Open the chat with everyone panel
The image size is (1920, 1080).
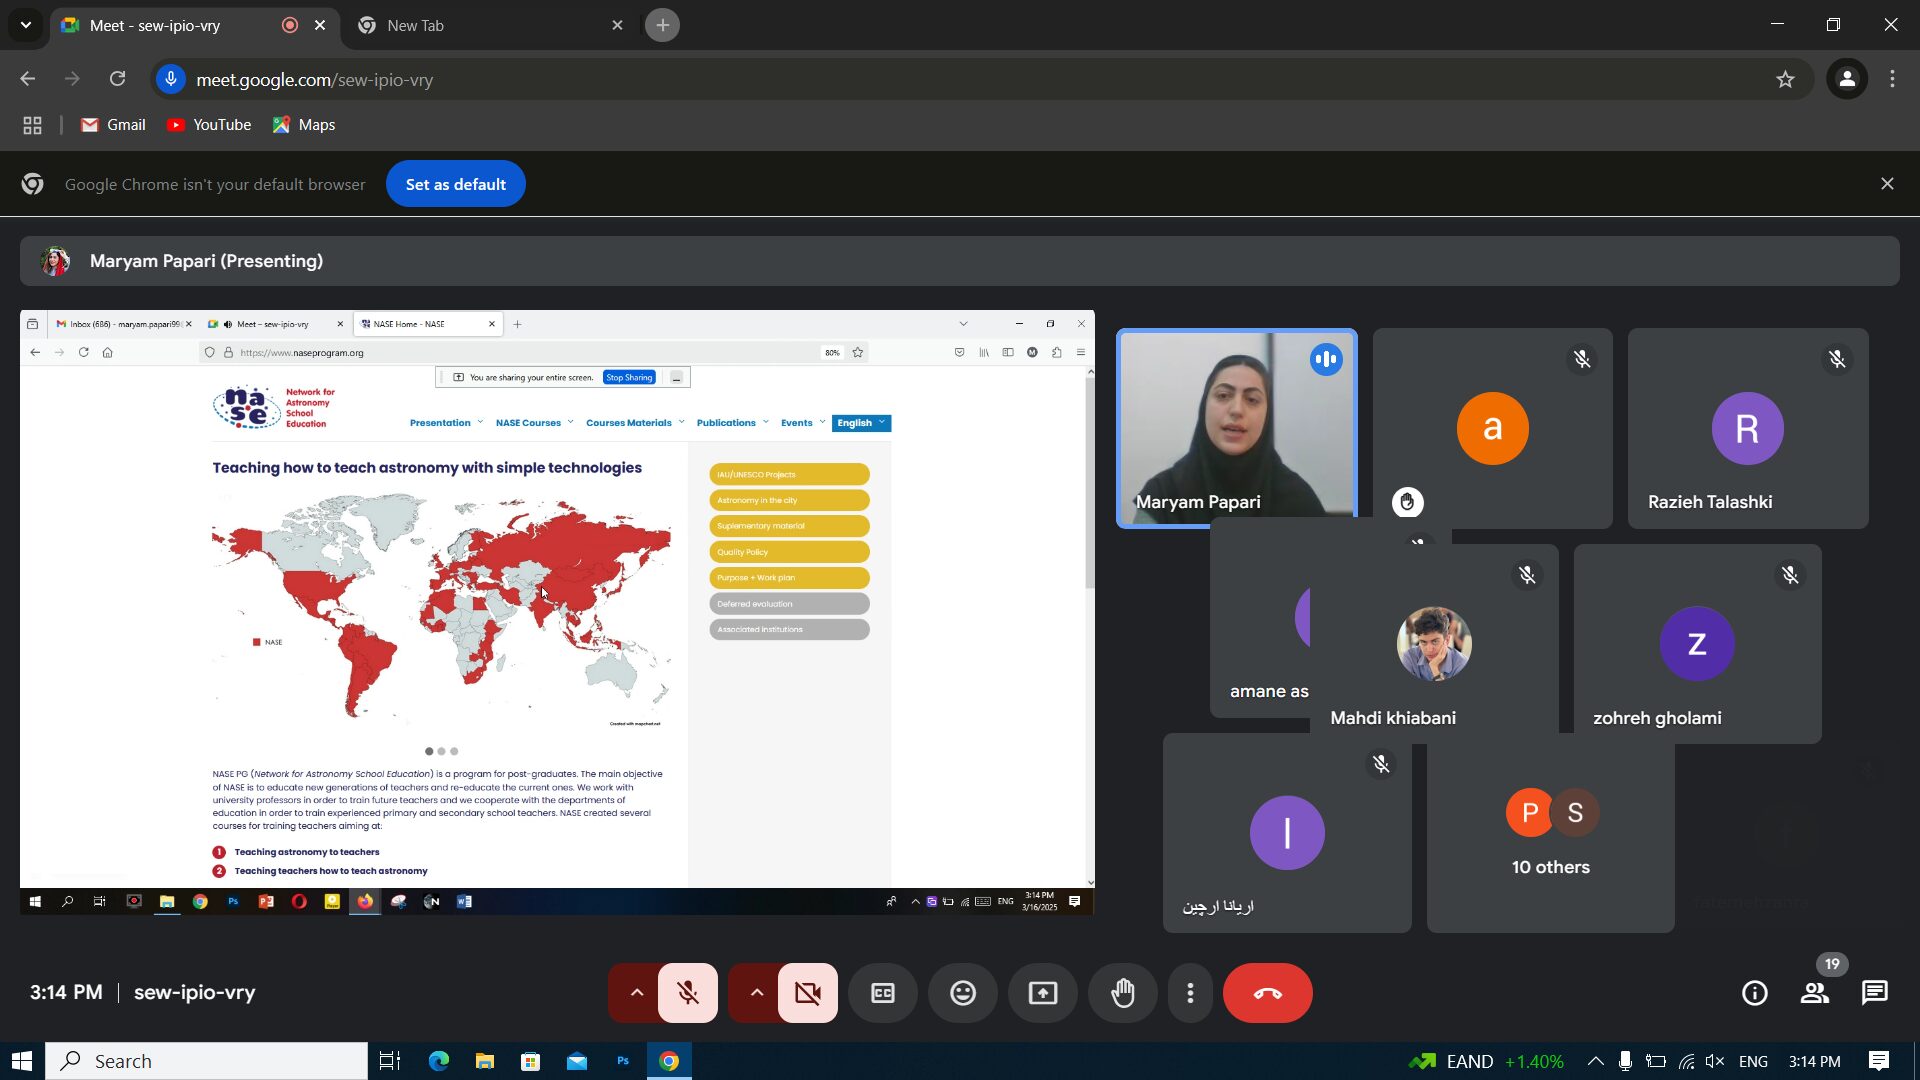point(1875,993)
